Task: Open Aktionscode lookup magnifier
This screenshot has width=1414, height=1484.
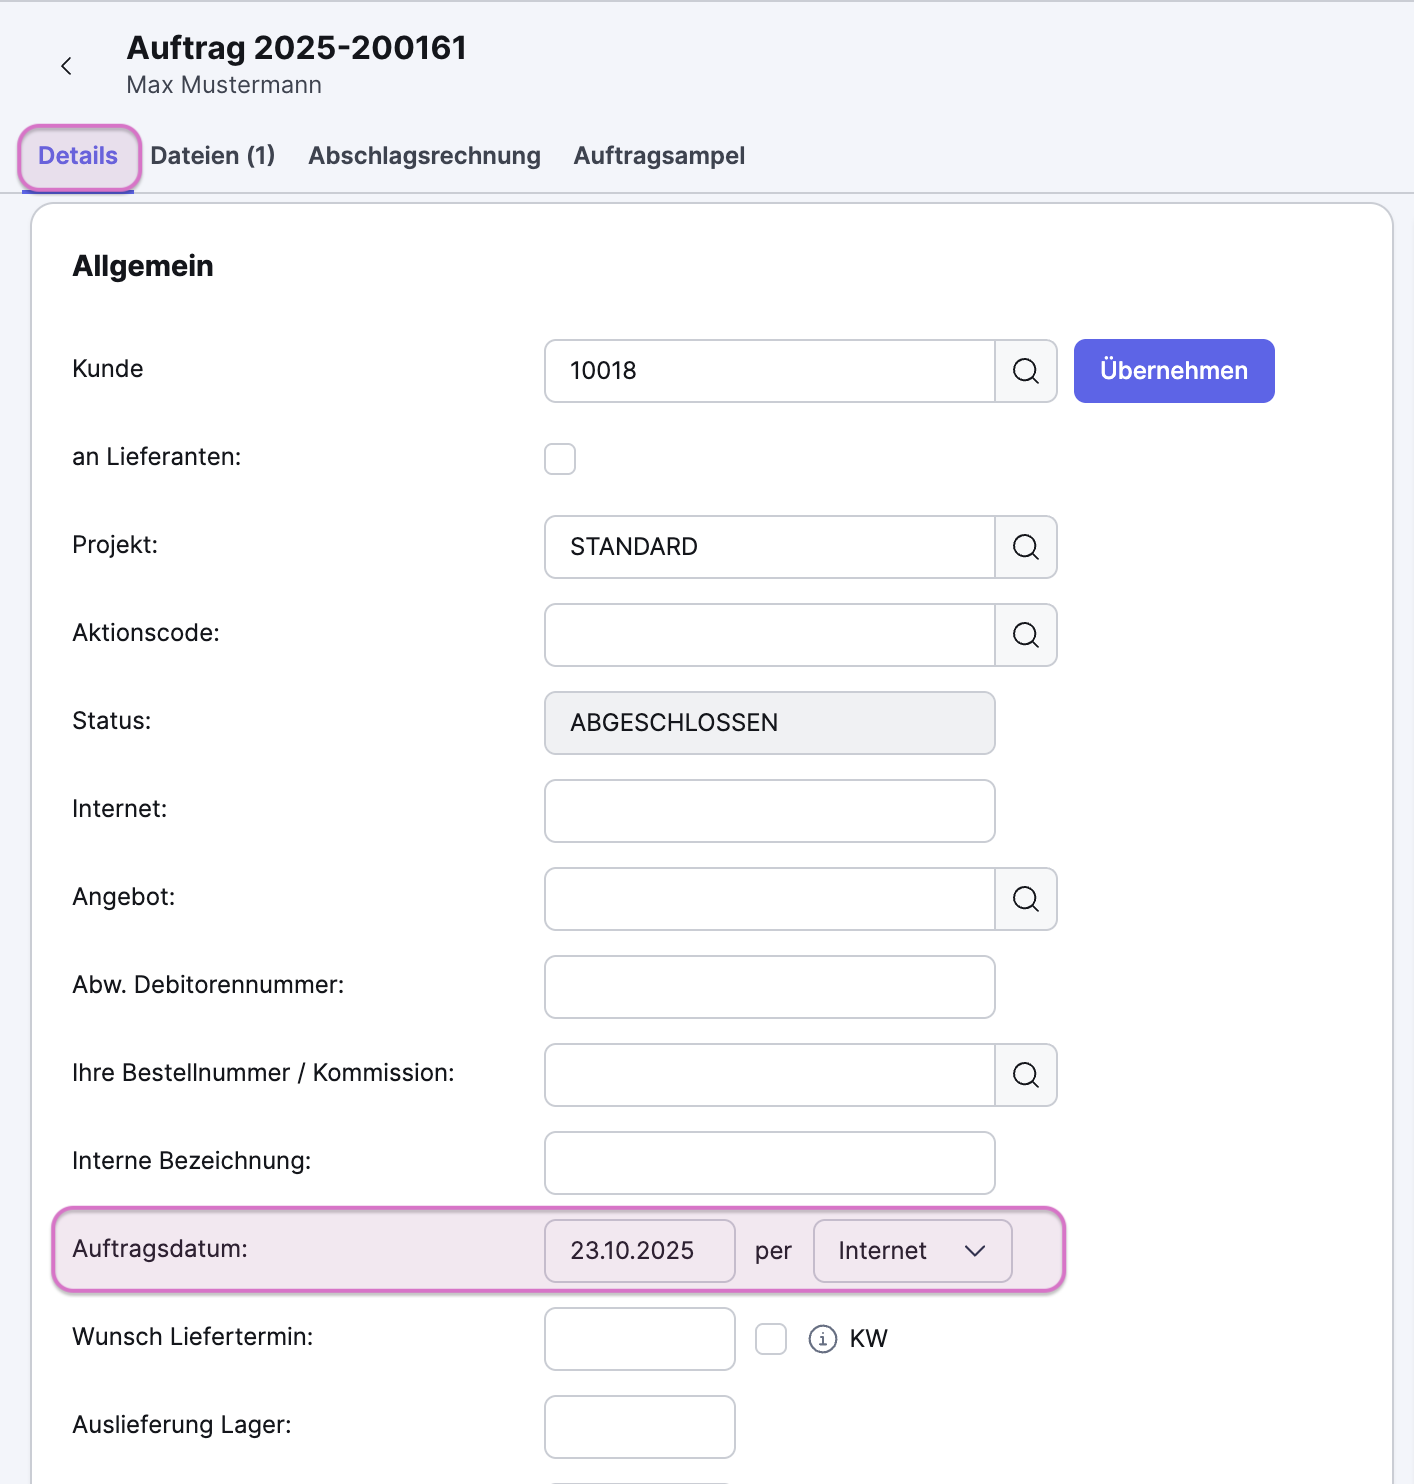Action: (x=1025, y=635)
